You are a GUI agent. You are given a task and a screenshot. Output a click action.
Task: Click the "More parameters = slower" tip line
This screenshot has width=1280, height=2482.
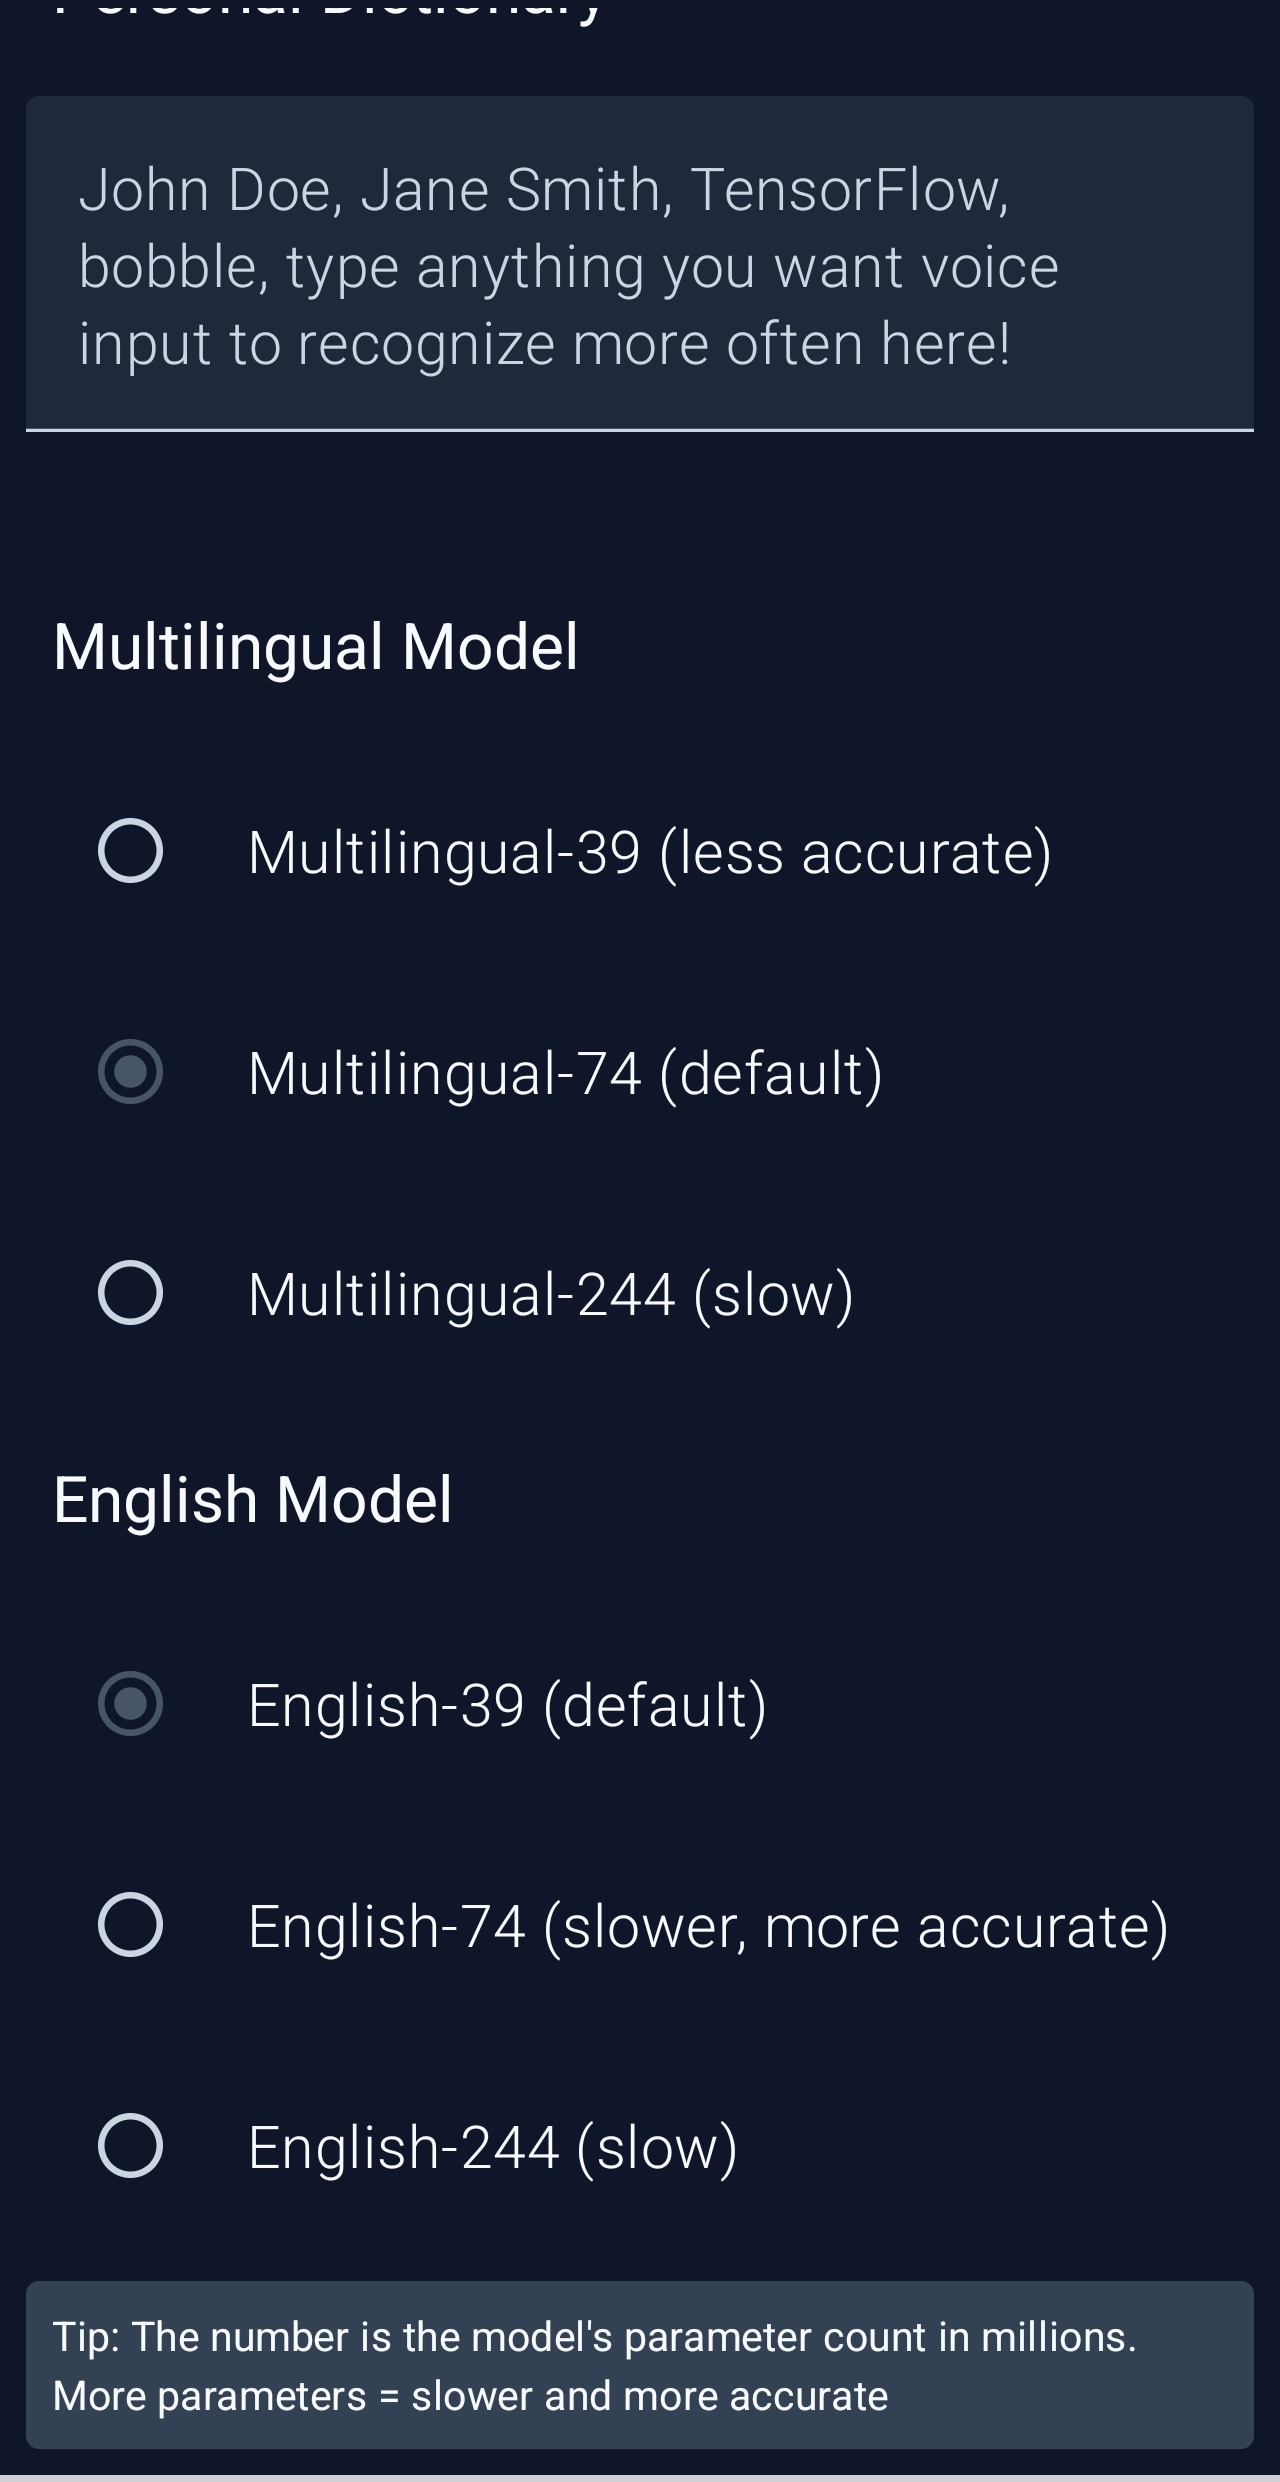click(x=470, y=2396)
